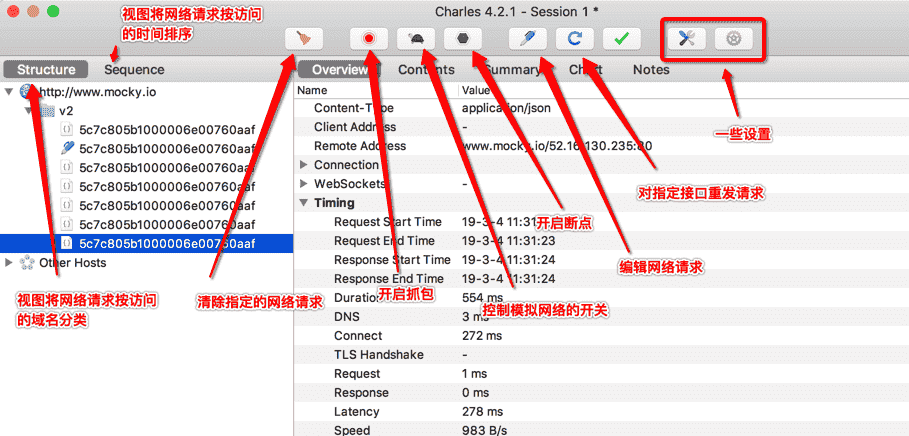Expand the Other Hosts node
Screen dimensions: 909x436
[x=8, y=263]
